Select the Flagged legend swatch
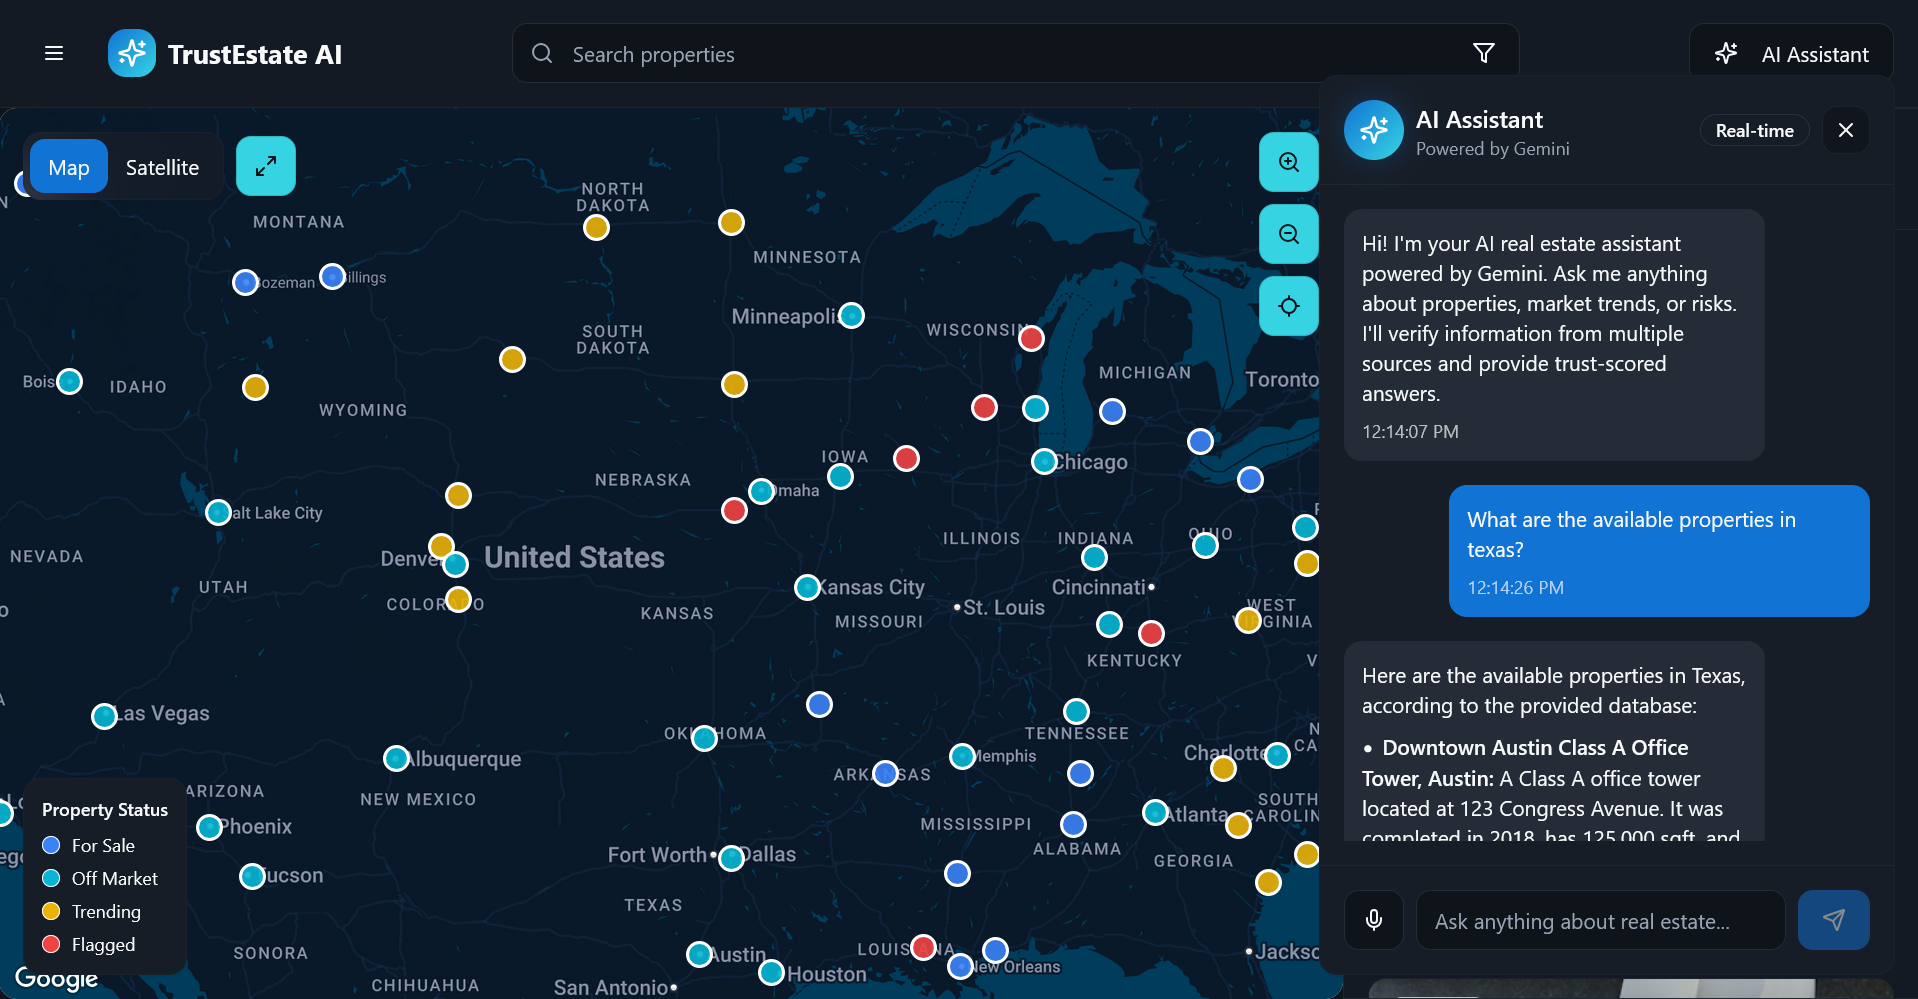 (51, 944)
